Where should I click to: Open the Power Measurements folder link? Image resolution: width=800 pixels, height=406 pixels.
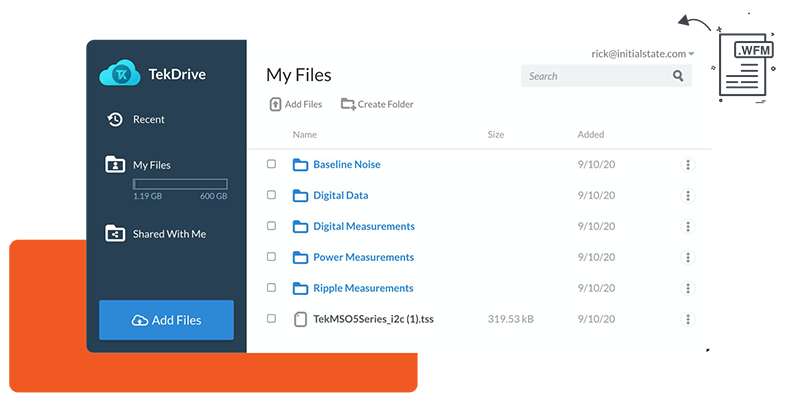pos(363,257)
